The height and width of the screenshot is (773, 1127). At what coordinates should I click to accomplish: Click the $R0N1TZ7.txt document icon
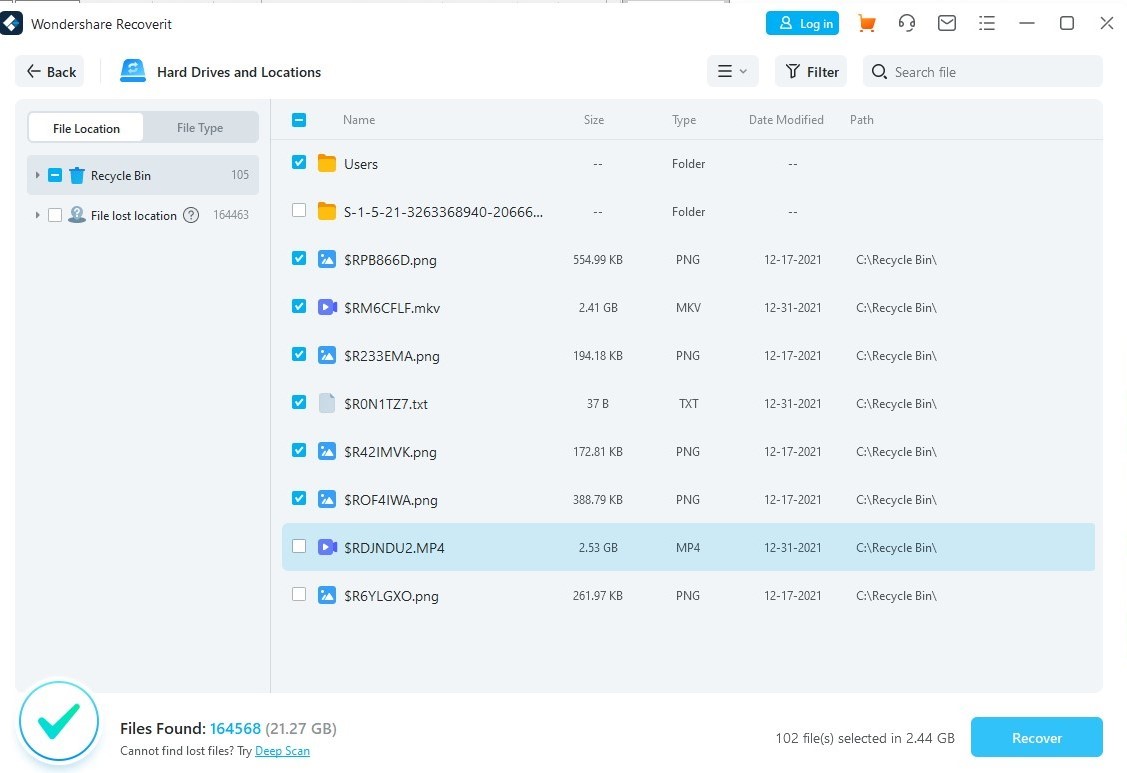click(x=327, y=403)
